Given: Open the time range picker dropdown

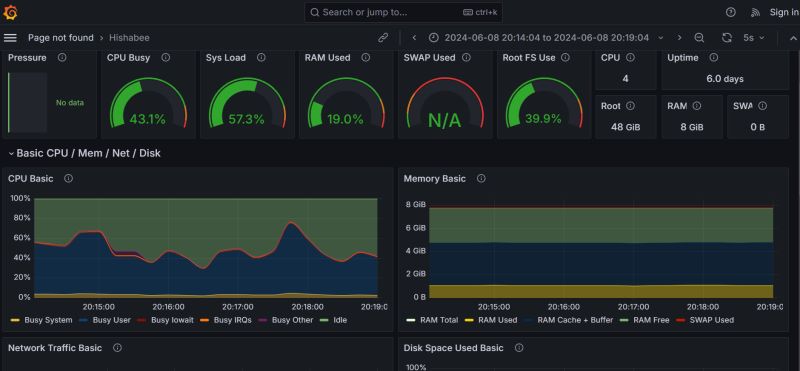Looking at the screenshot, I should click(x=546, y=38).
